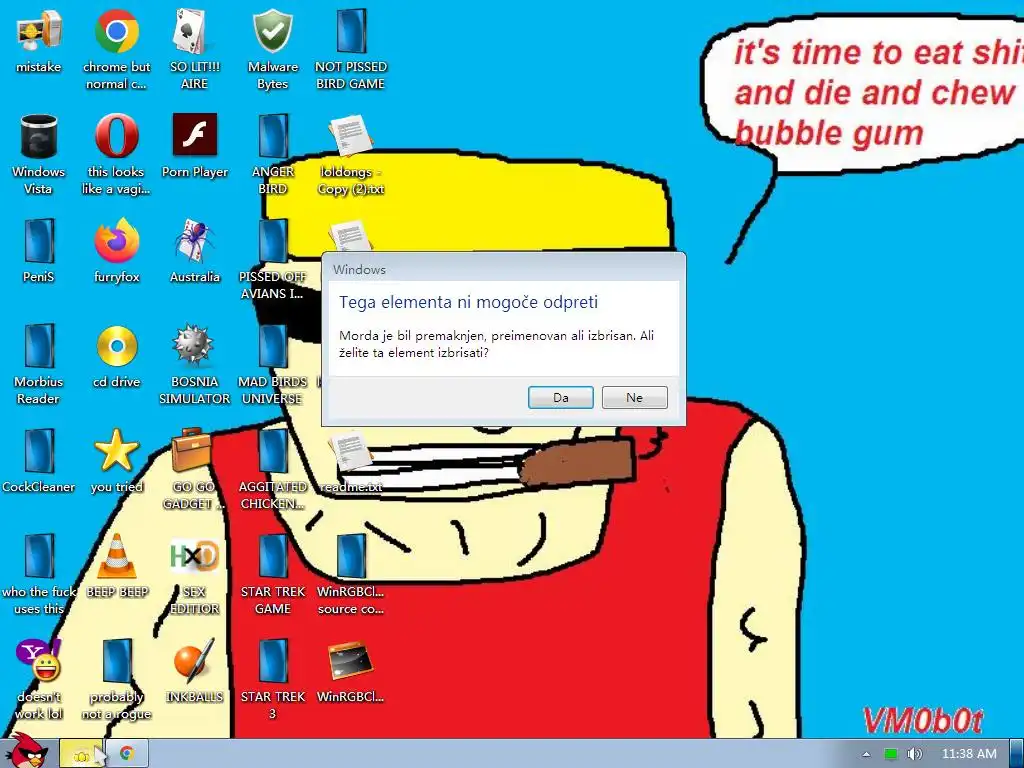Show hidden tray icons arrow
The width and height of the screenshot is (1024, 768).
pos(866,754)
